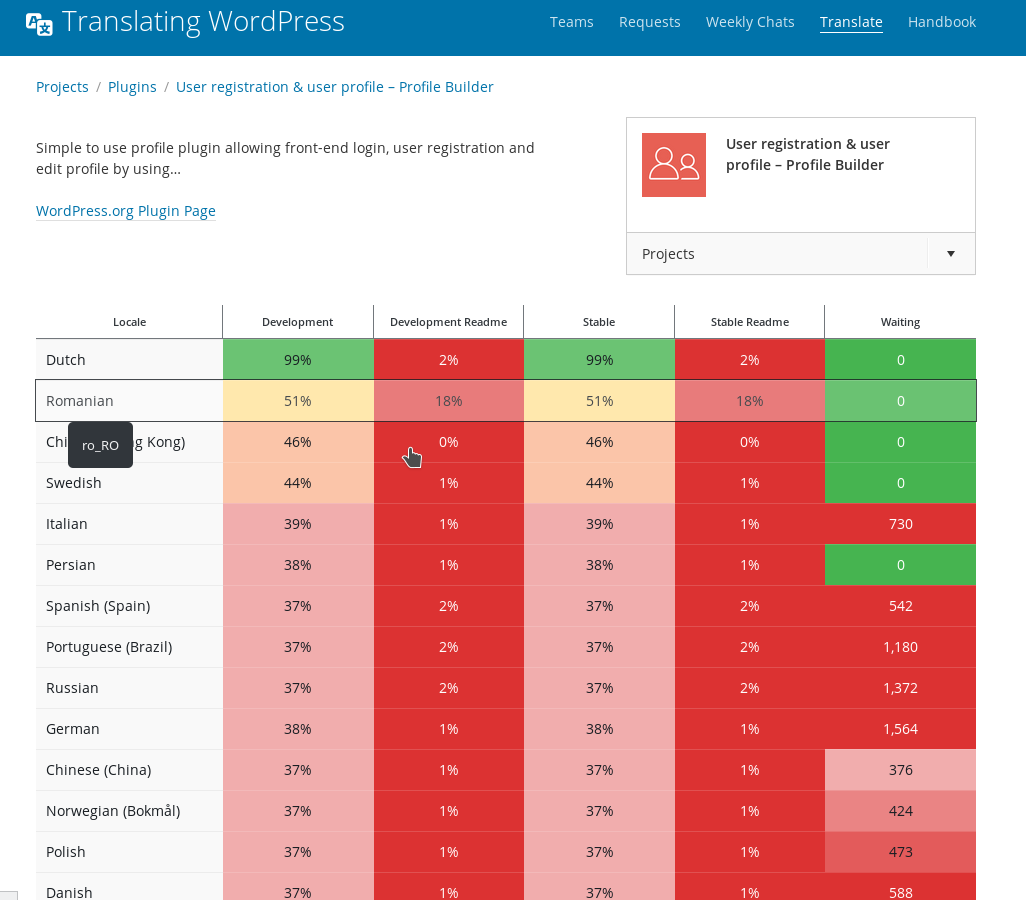Click Italian Stable 39% cell
The width and height of the screenshot is (1026, 900).
coord(599,524)
